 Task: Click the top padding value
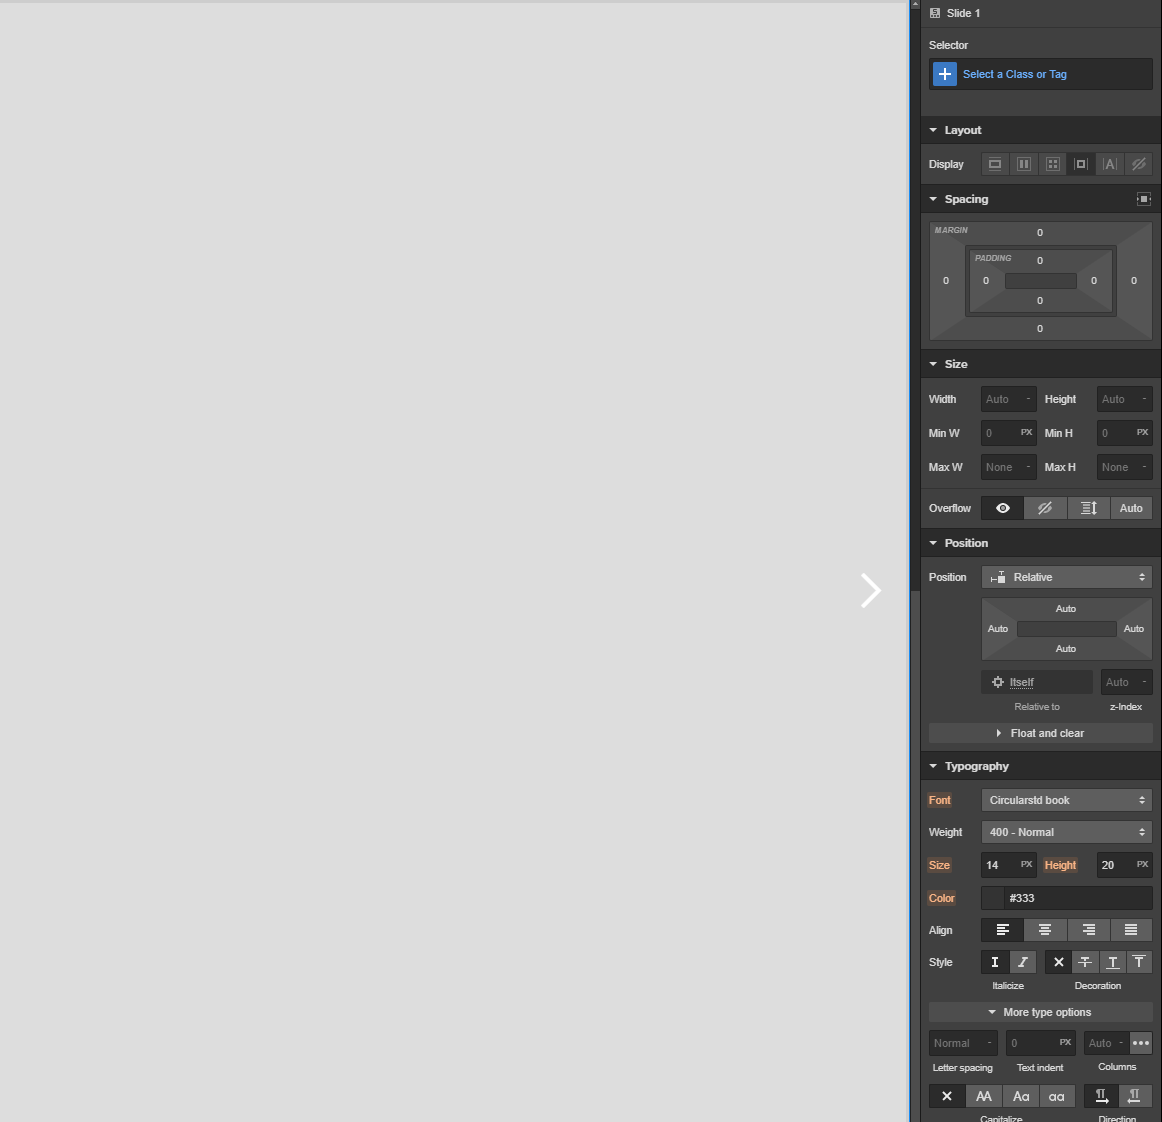click(x=1040, y=260)
